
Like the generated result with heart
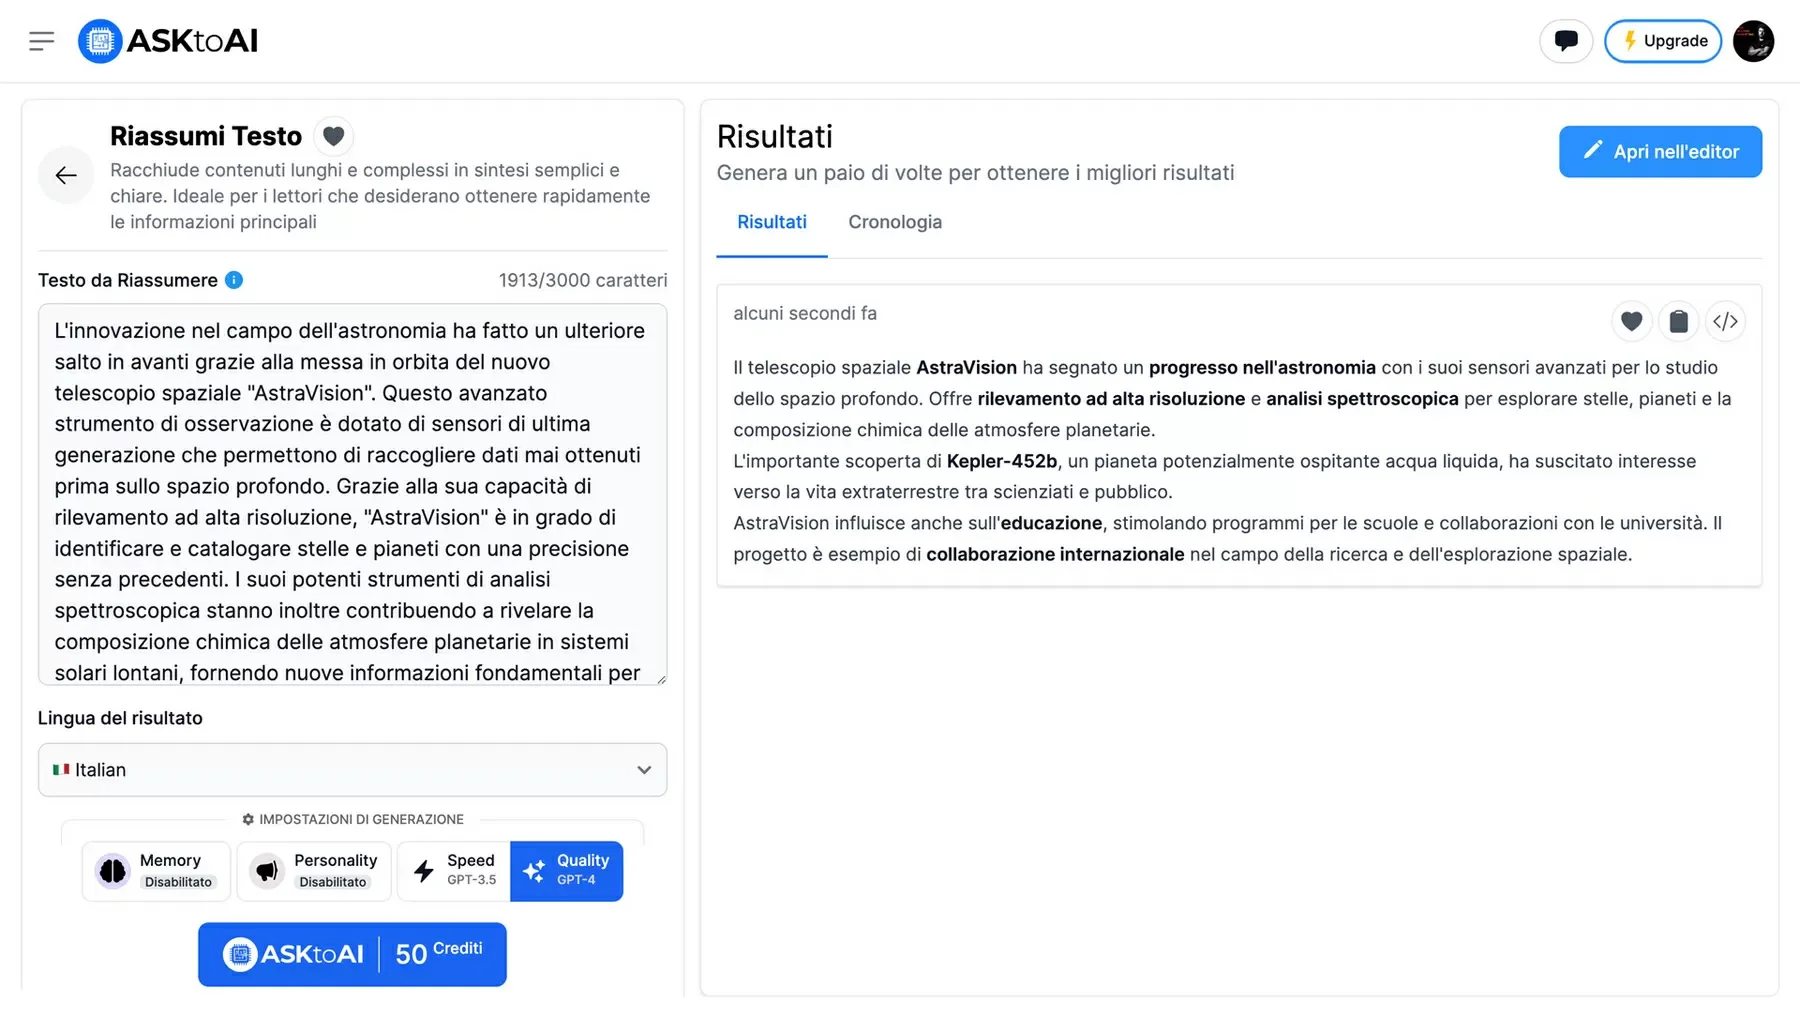1631,321
